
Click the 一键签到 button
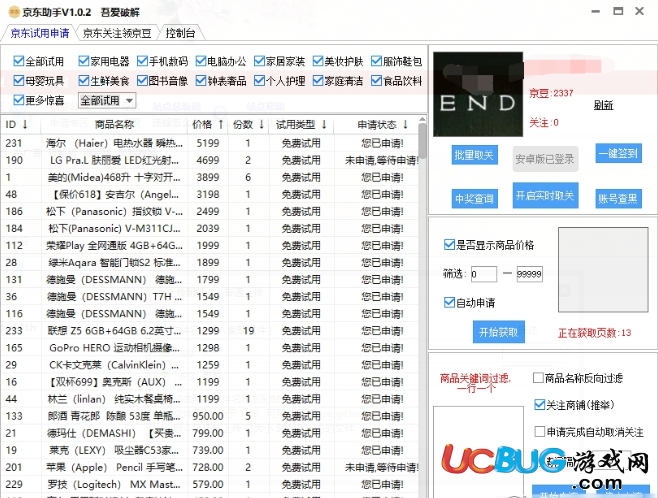point(619,153)
